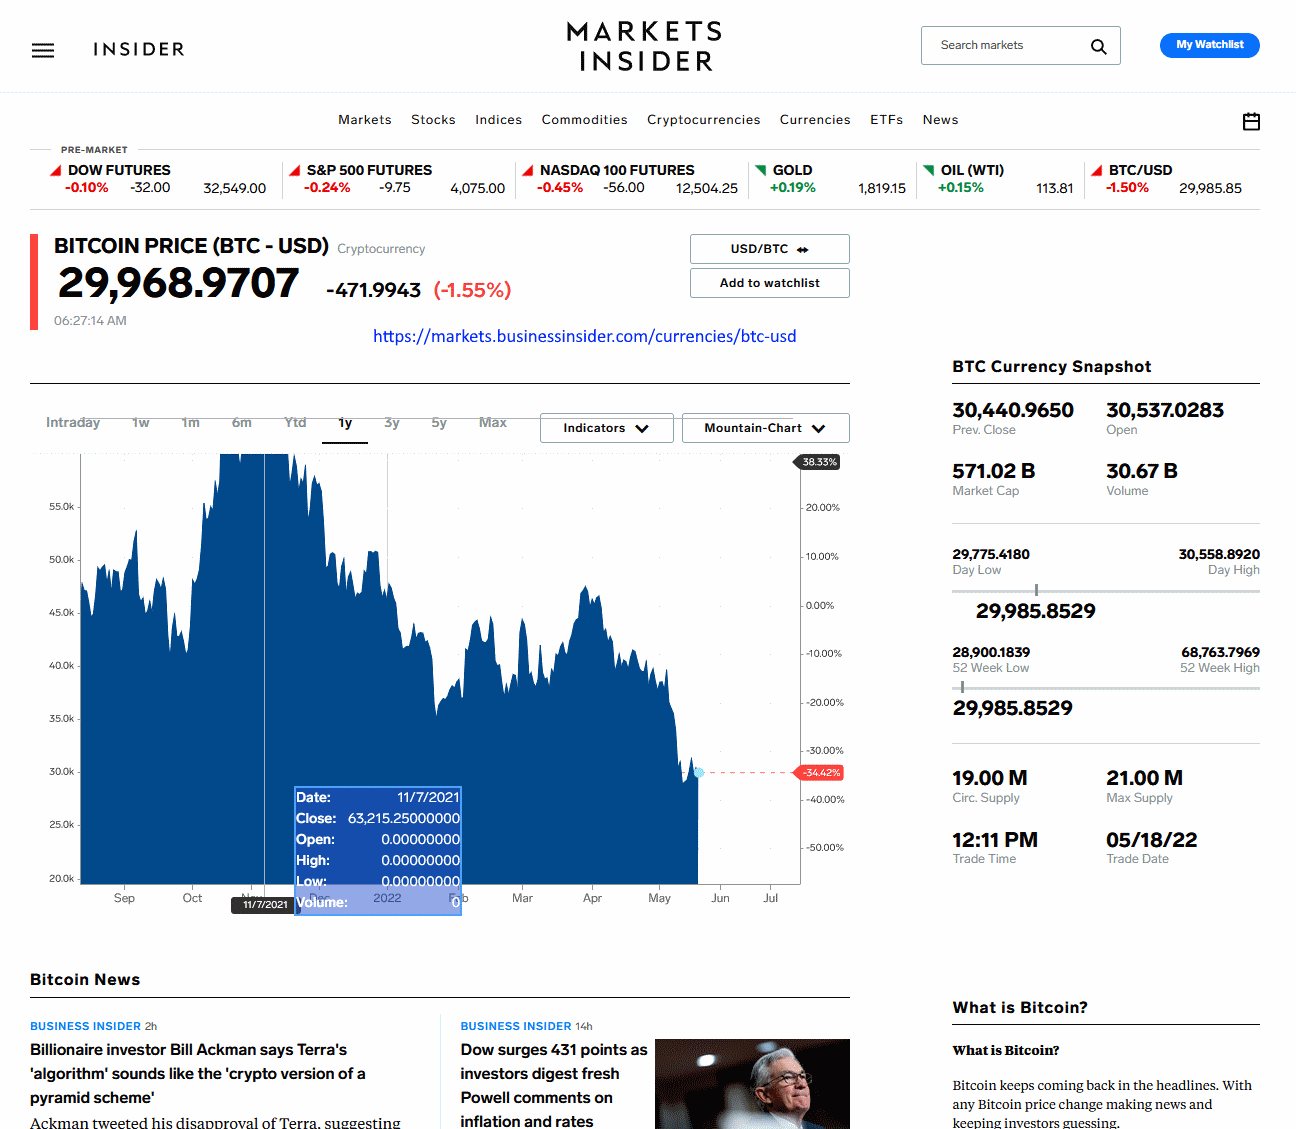Click the 52 Week range slider marker
This screenshot has width=1296, height=1129.
tap(962, 687)
